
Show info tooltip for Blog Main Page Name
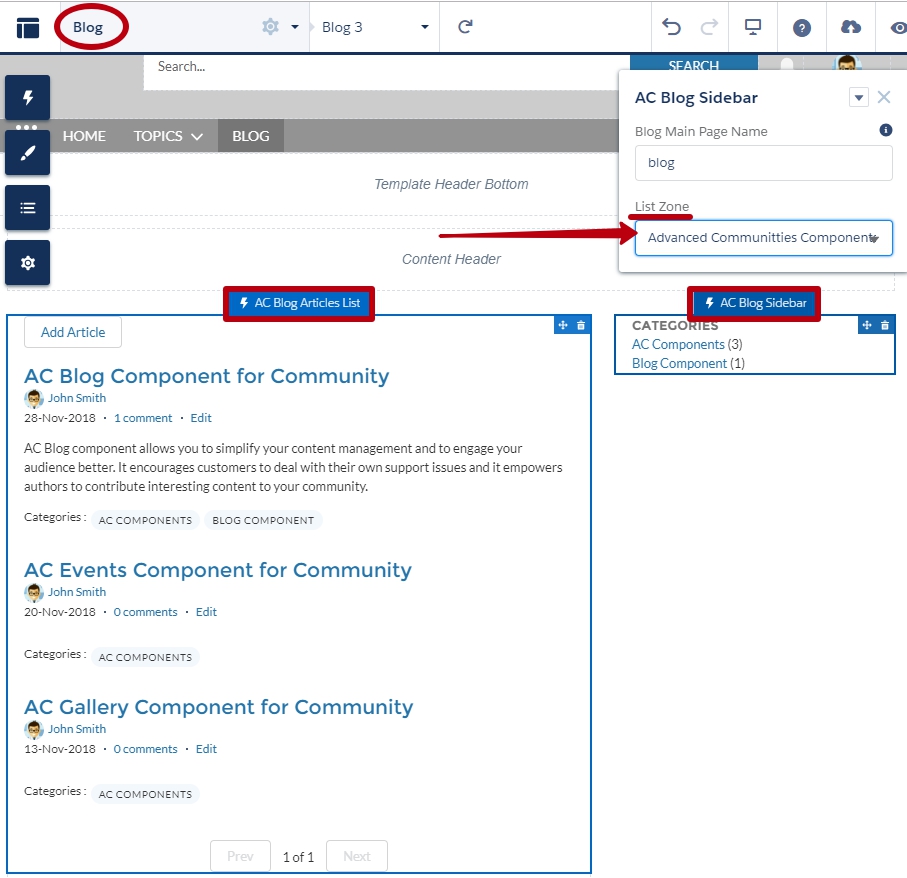886,130
